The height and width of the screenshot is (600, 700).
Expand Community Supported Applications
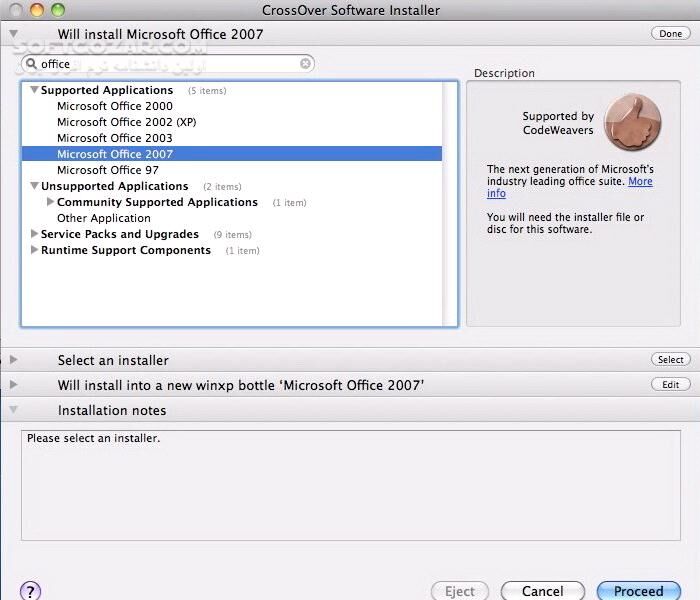click(x=50, y=202)
